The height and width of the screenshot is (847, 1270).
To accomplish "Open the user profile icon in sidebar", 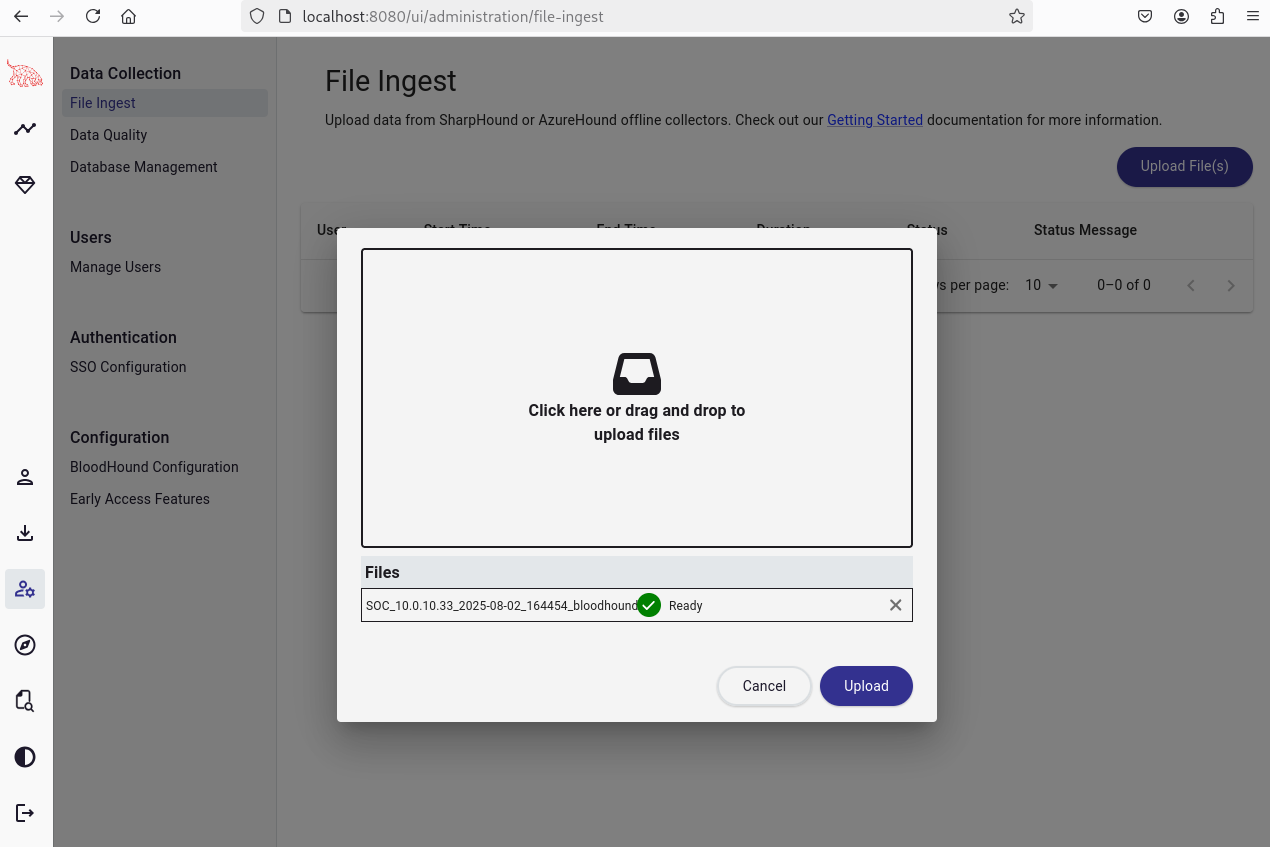I will (x=25, y=477).
